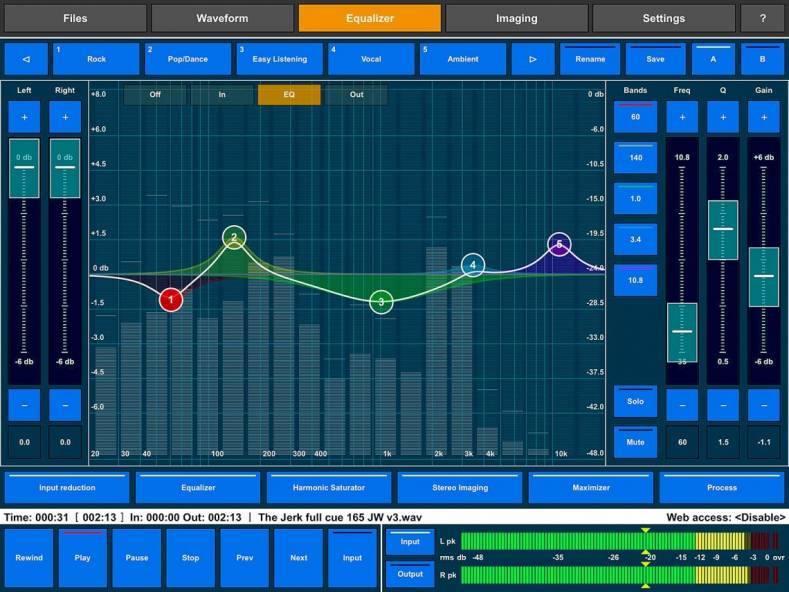
Task: Click the previous preset arrow button
Action: coord(25,59)
